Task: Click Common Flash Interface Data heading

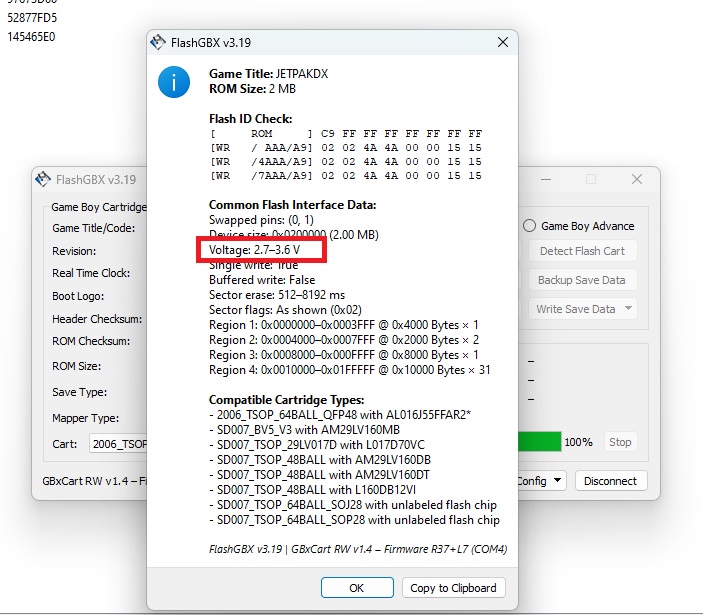Action: coord(292,205)
